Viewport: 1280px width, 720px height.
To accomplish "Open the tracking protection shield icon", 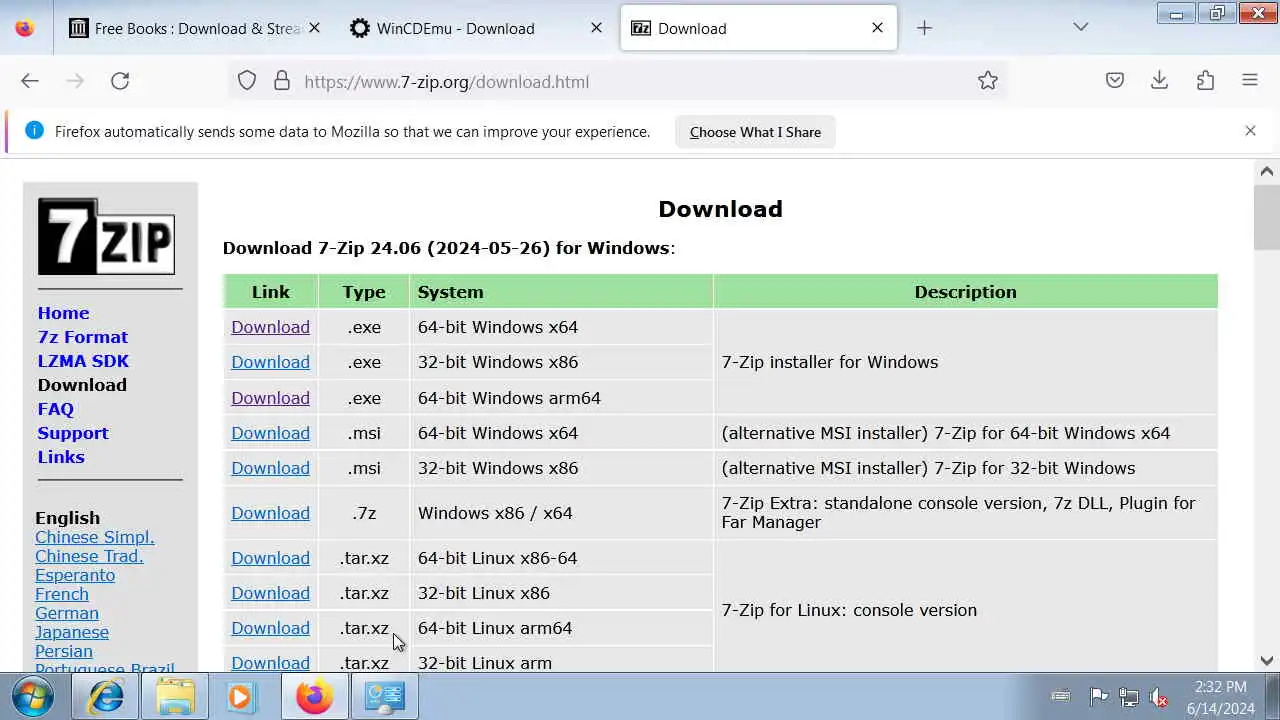I will tap(247, 81).
